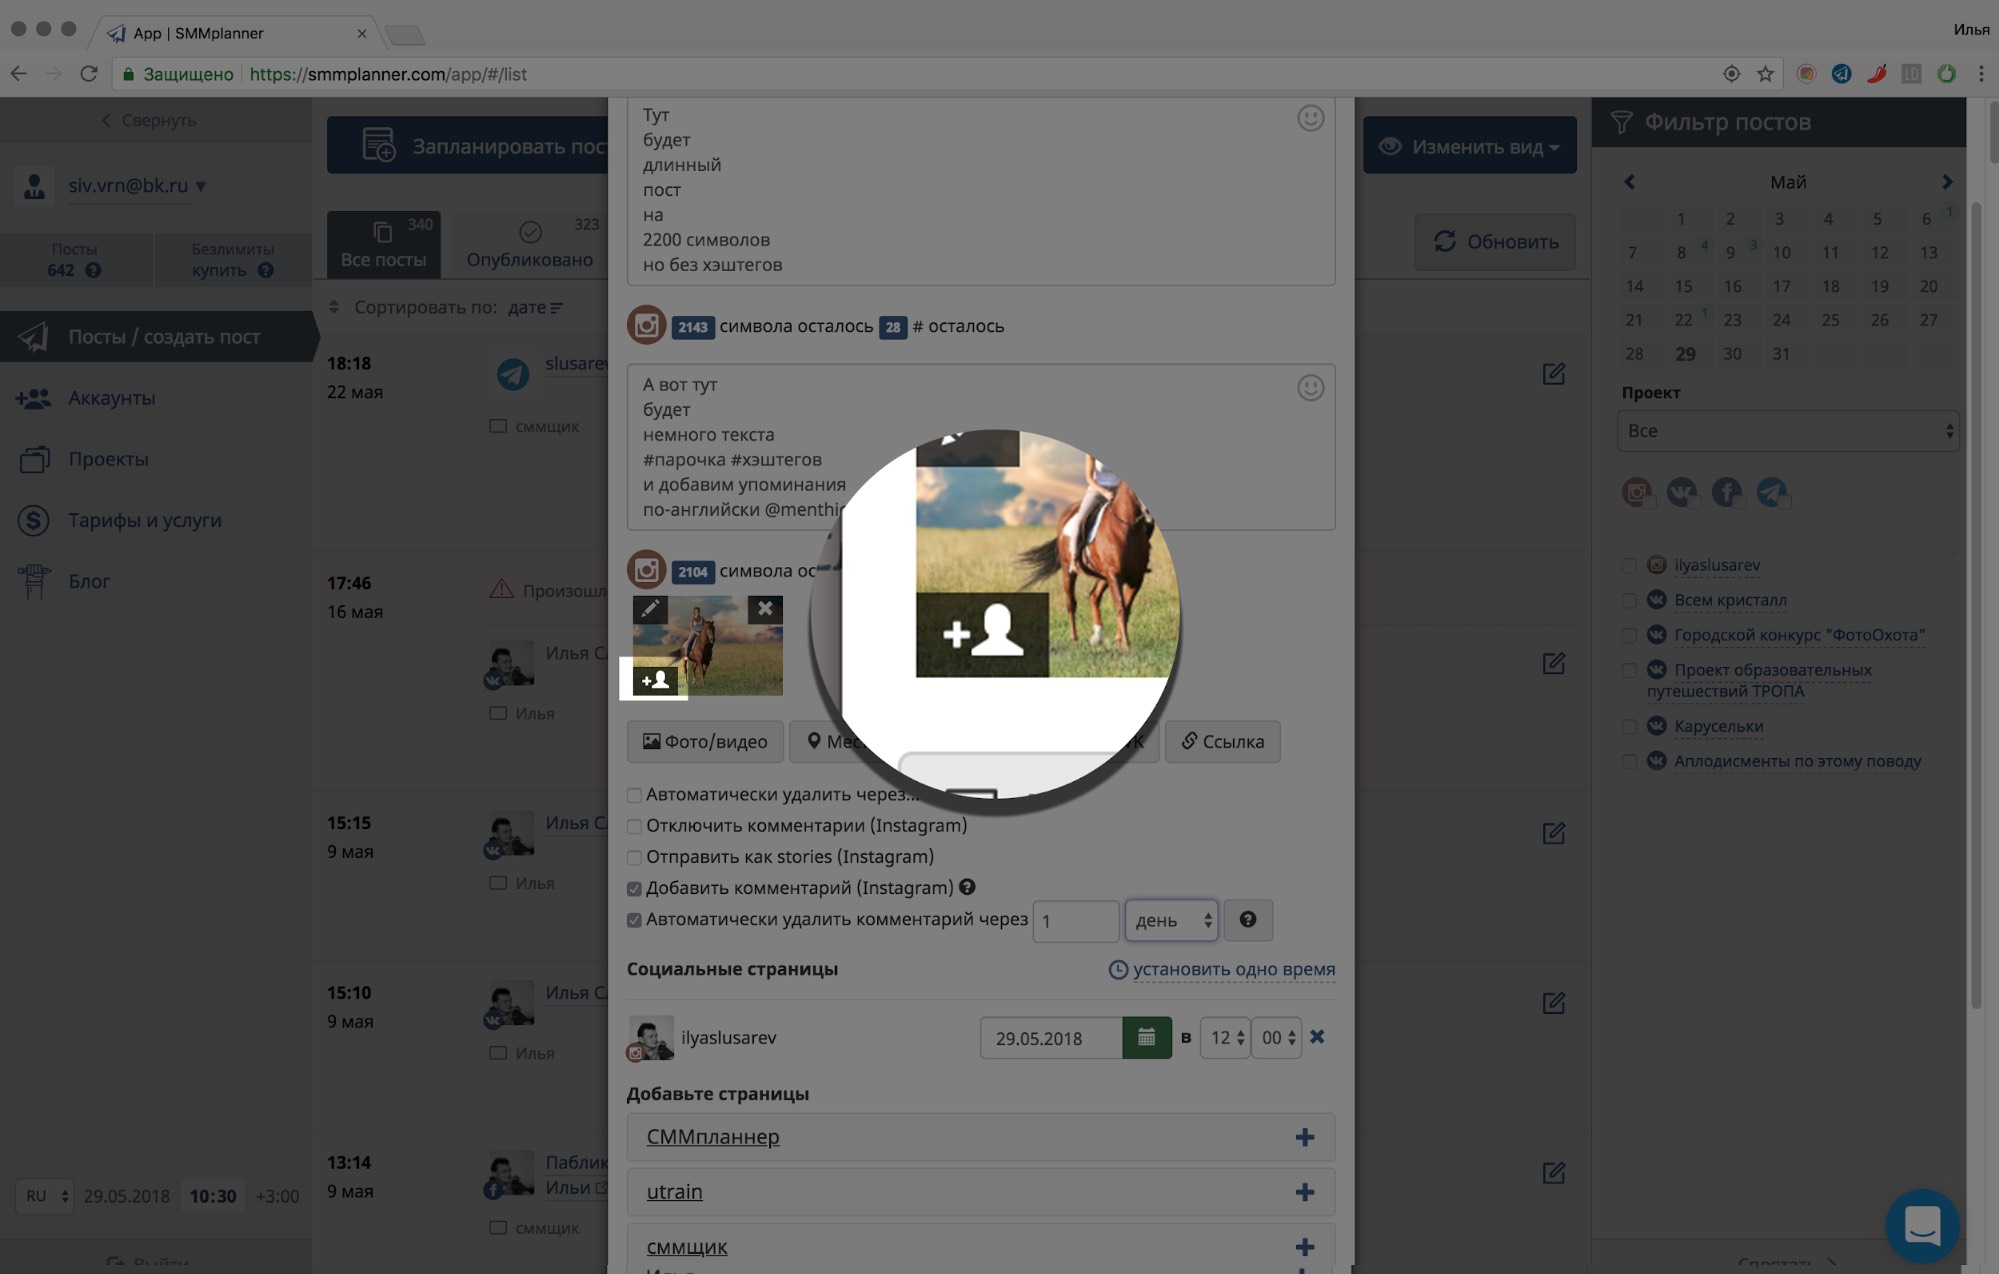This screenshot has width=1999, height=1274.
Task: Open Тарифы и услуги section
Action: point(145,520)
